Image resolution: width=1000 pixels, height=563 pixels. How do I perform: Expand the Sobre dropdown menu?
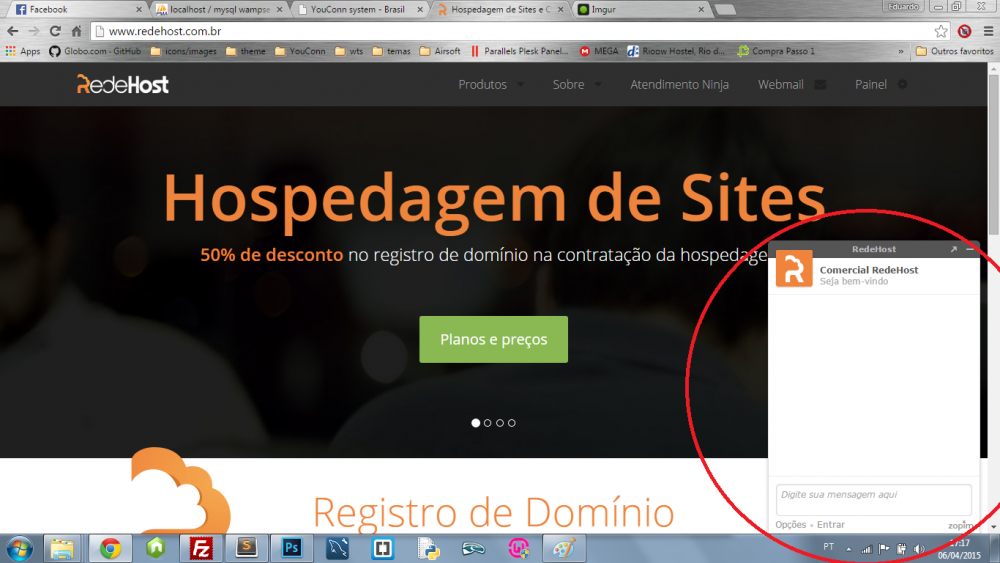pyautogui.click(x=577, y=85)
